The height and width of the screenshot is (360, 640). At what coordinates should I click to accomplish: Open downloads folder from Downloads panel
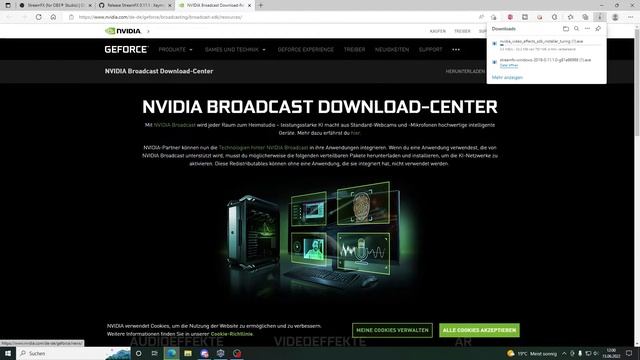pos(566,29)
